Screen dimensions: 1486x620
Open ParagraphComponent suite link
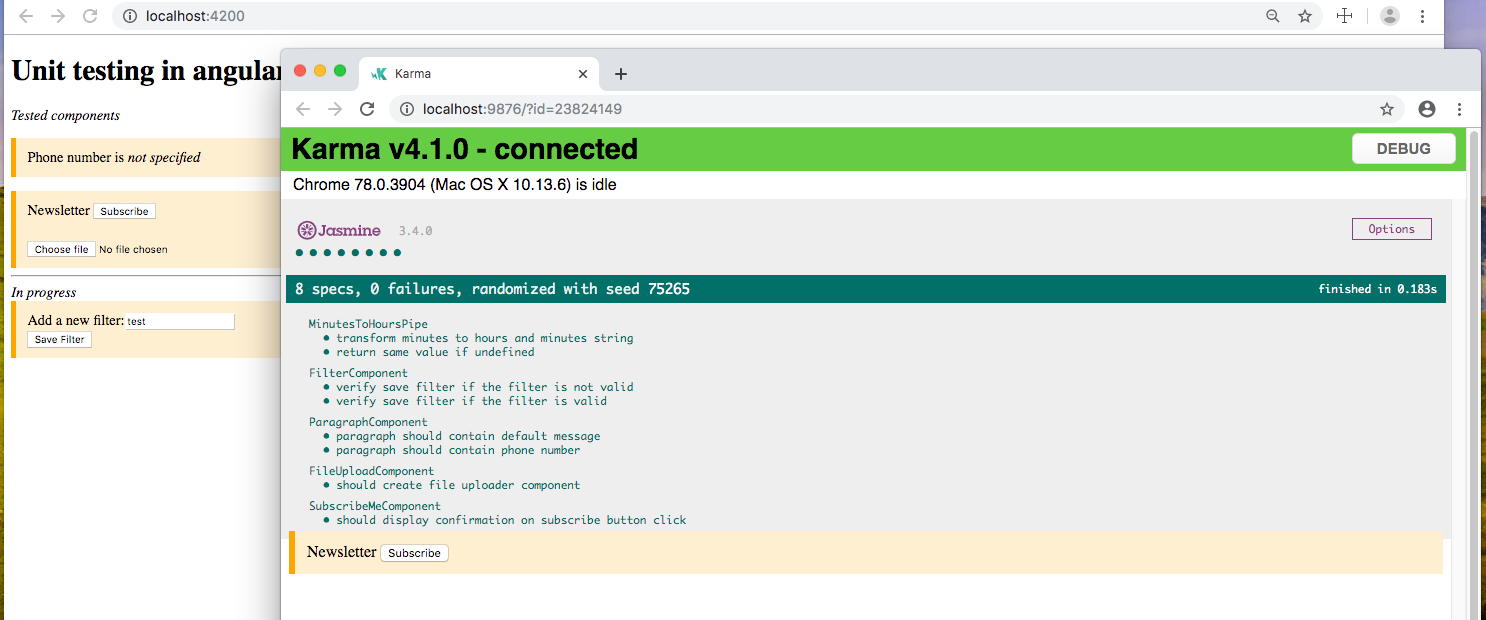point(368,422)
